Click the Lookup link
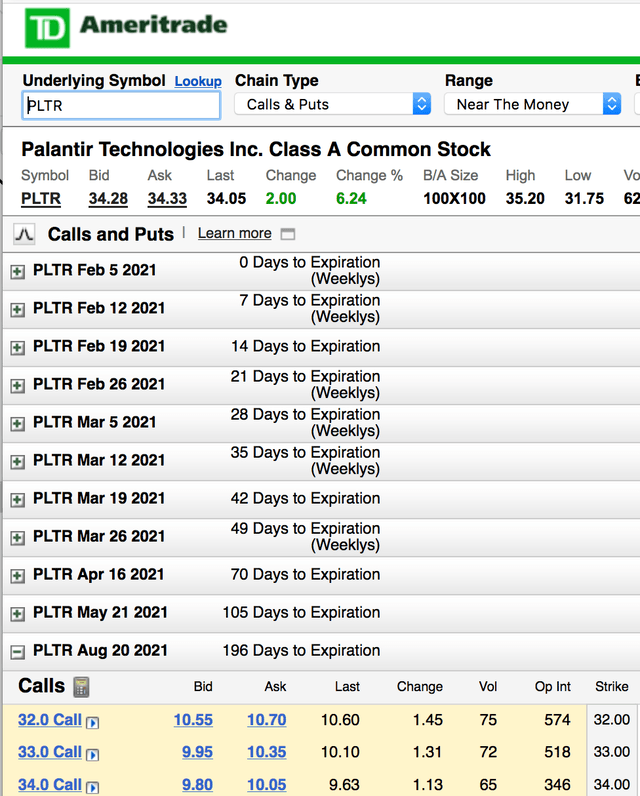 198,81
